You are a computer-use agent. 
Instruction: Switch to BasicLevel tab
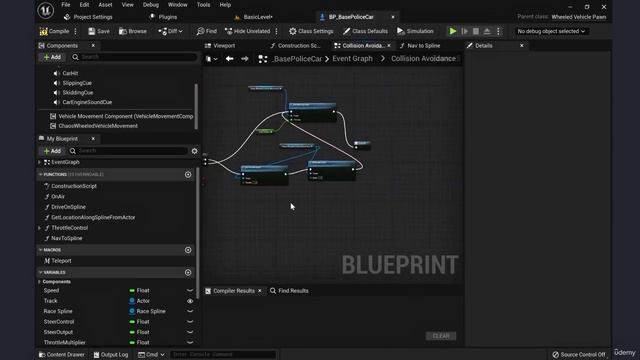click(253, 17)
